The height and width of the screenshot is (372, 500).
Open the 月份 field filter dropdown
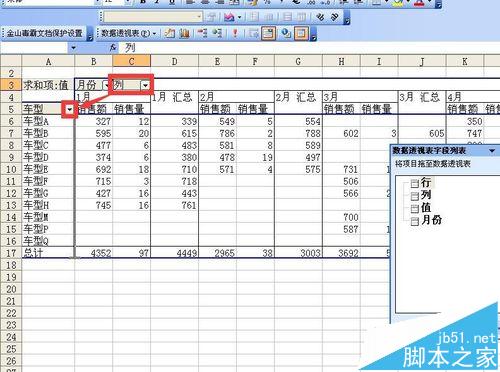[x=106, y=85]
